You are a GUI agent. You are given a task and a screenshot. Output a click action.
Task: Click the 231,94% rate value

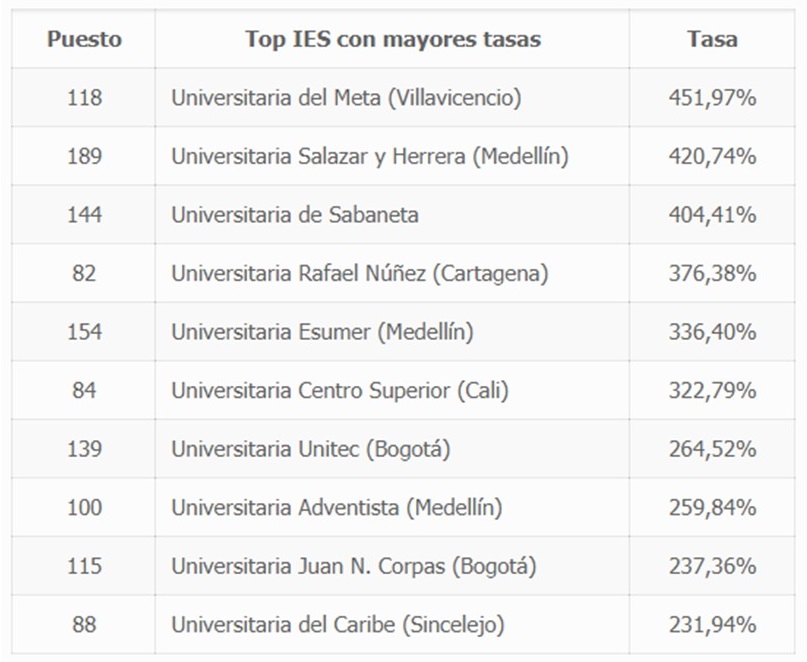click(712, 625)
